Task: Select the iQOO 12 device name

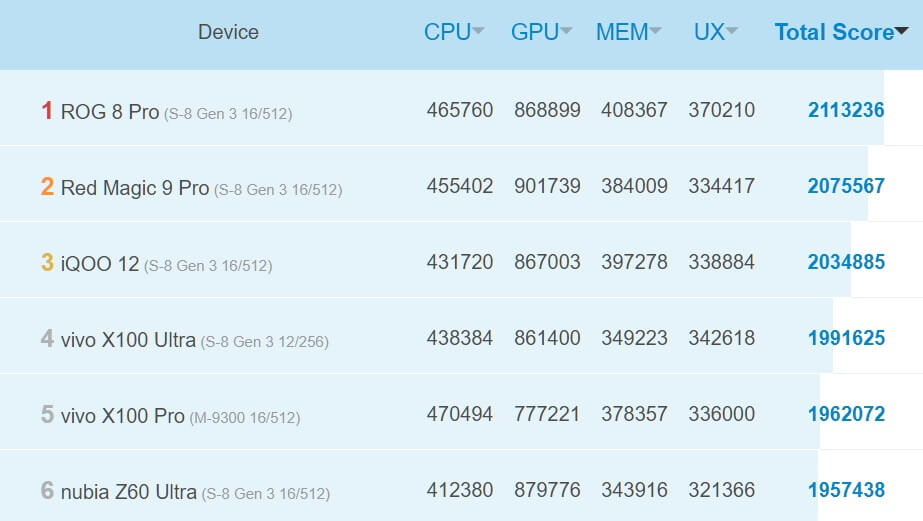Action: 100,263
